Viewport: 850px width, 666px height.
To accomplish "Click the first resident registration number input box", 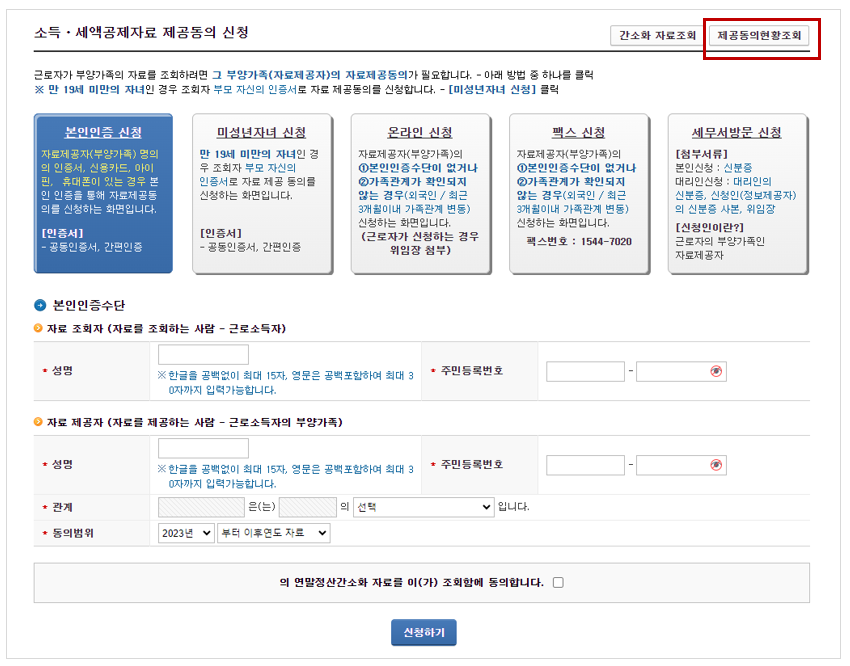I will tap(585, 371).
